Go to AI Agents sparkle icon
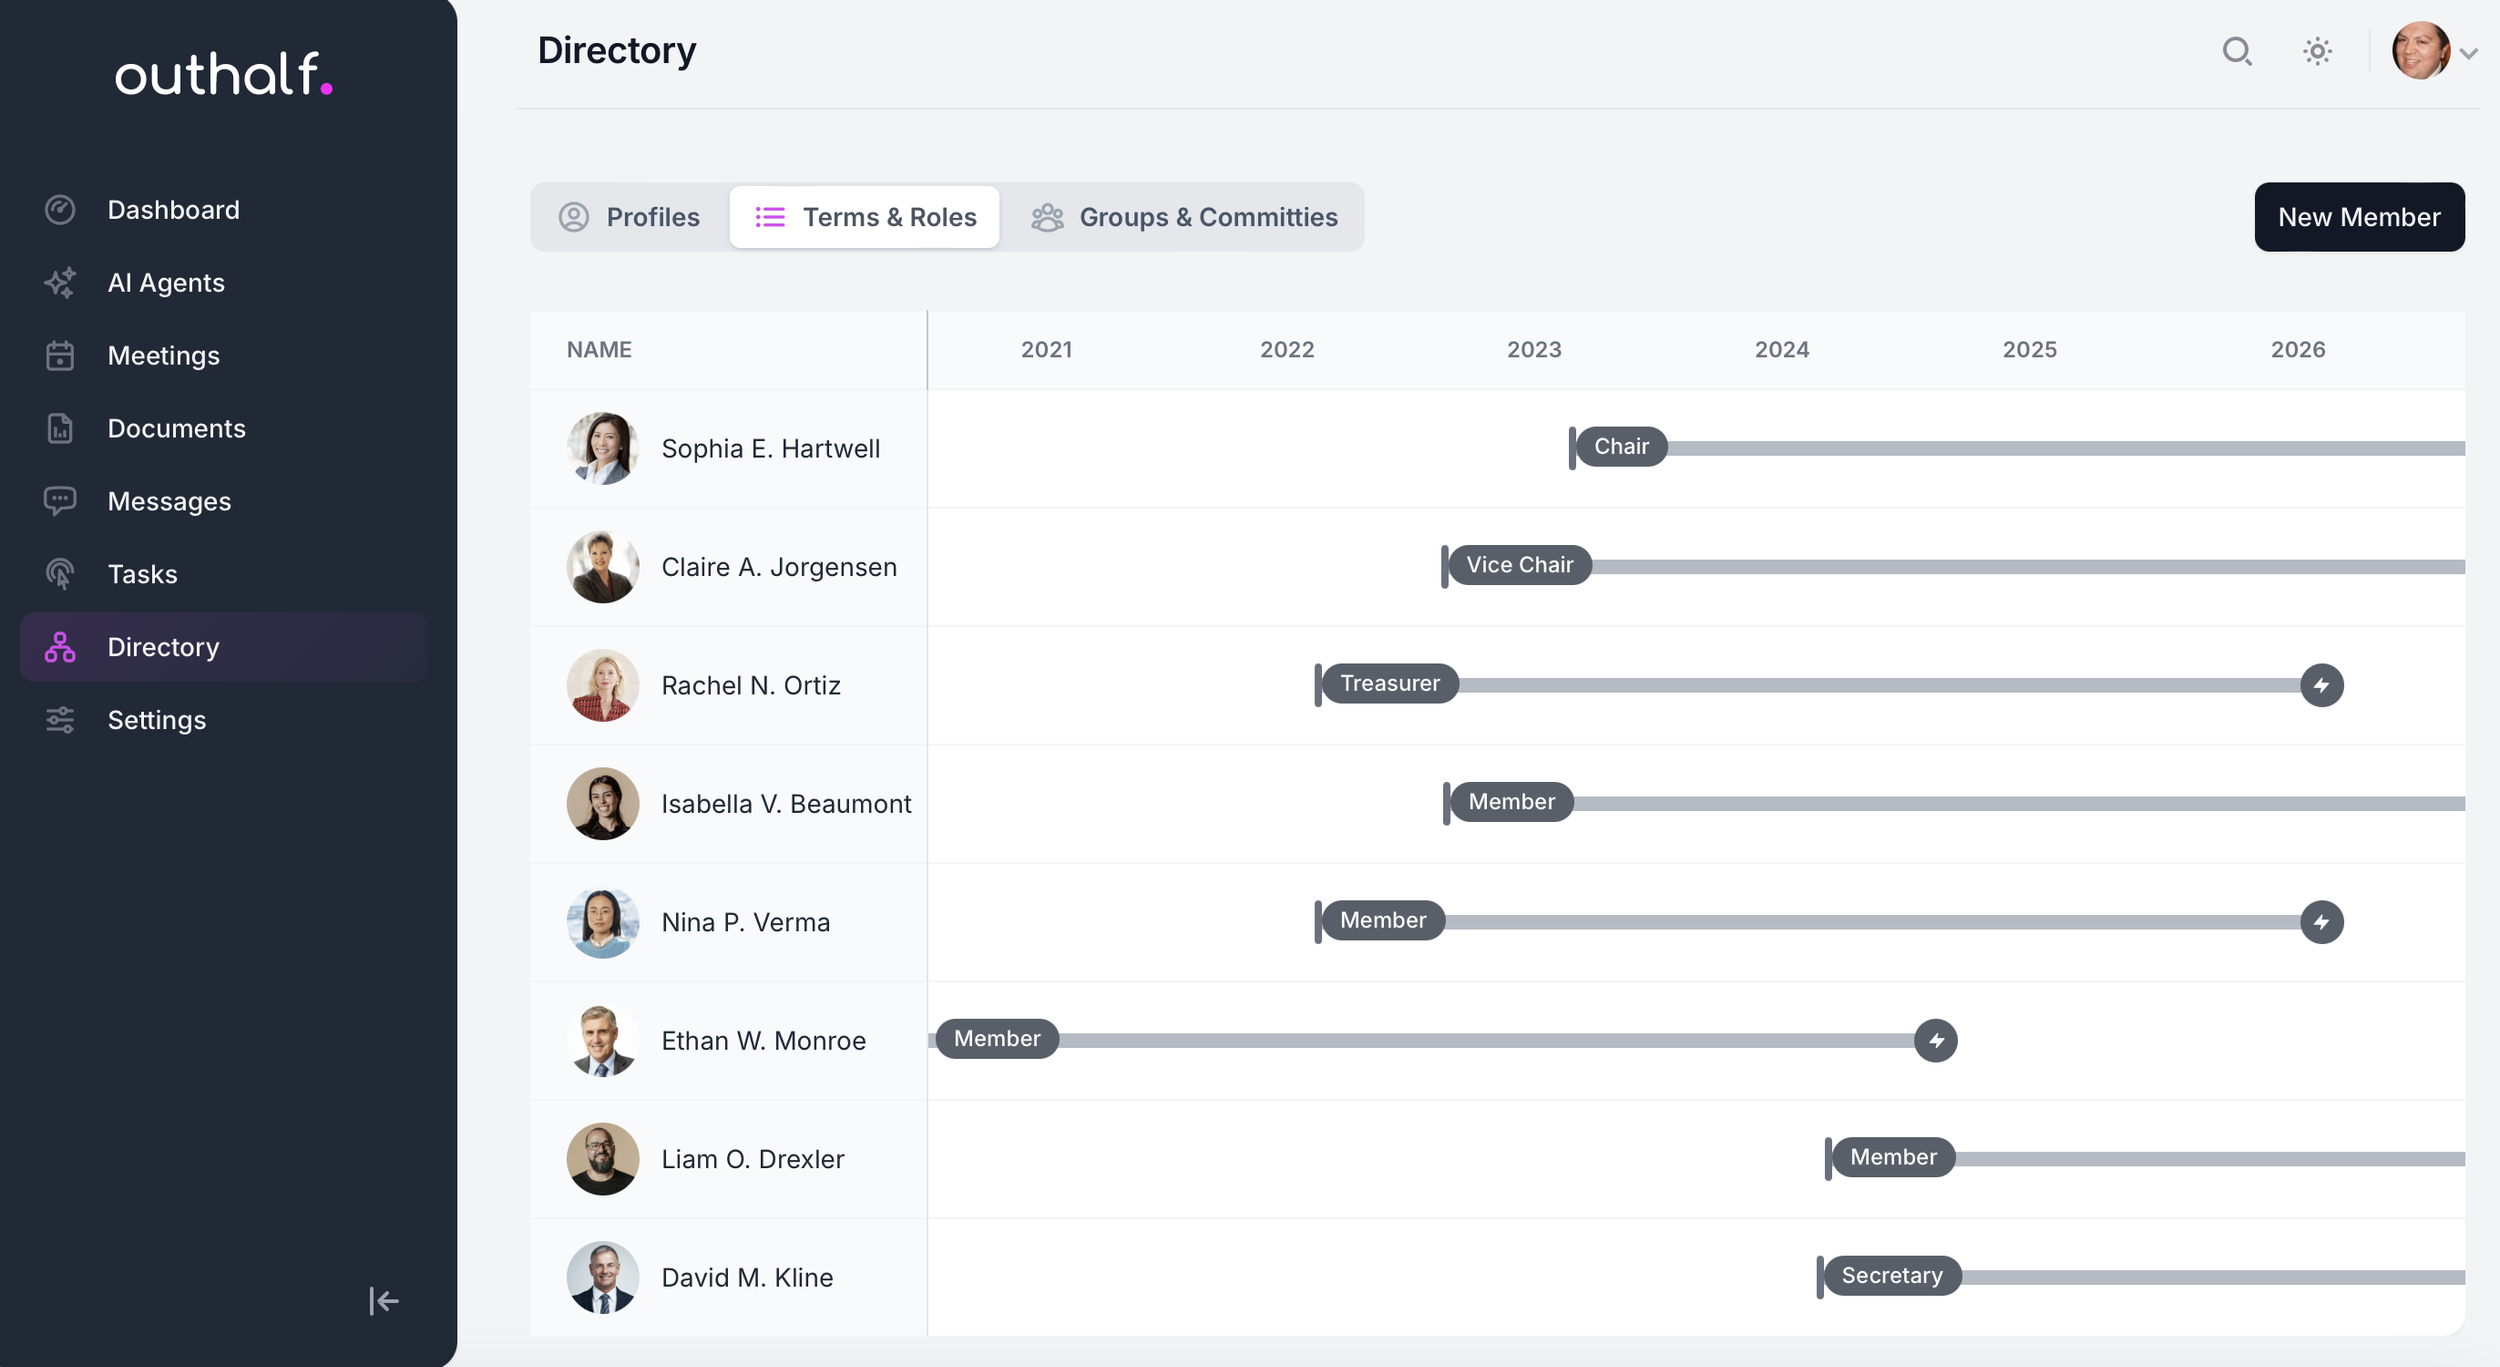 click(x=60, y=283)
